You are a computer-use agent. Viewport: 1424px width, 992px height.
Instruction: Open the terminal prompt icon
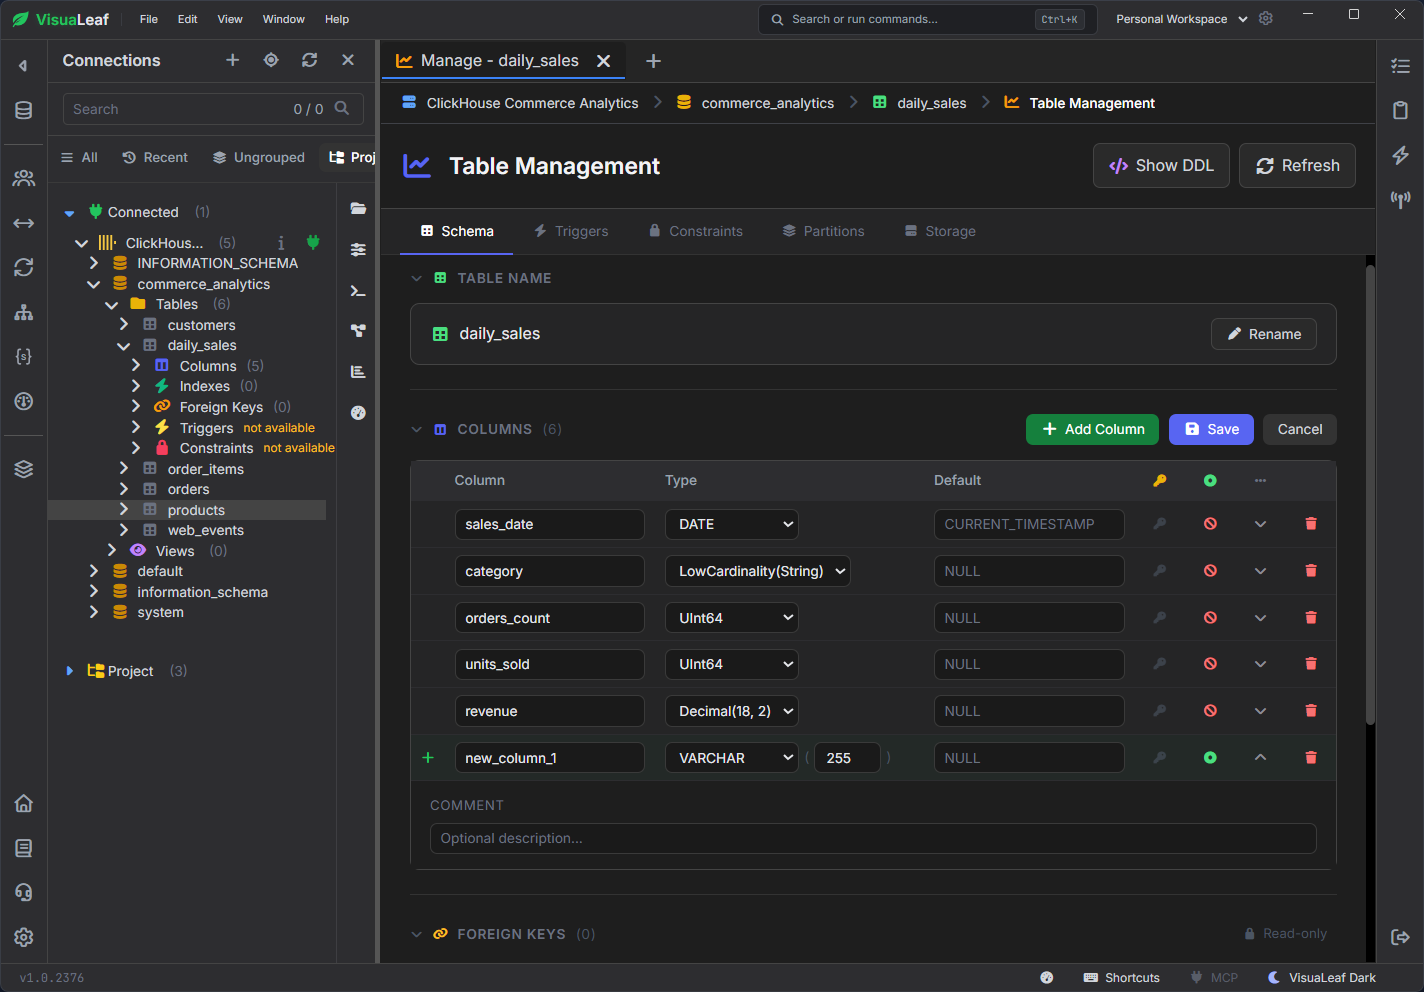pos(358,291)
